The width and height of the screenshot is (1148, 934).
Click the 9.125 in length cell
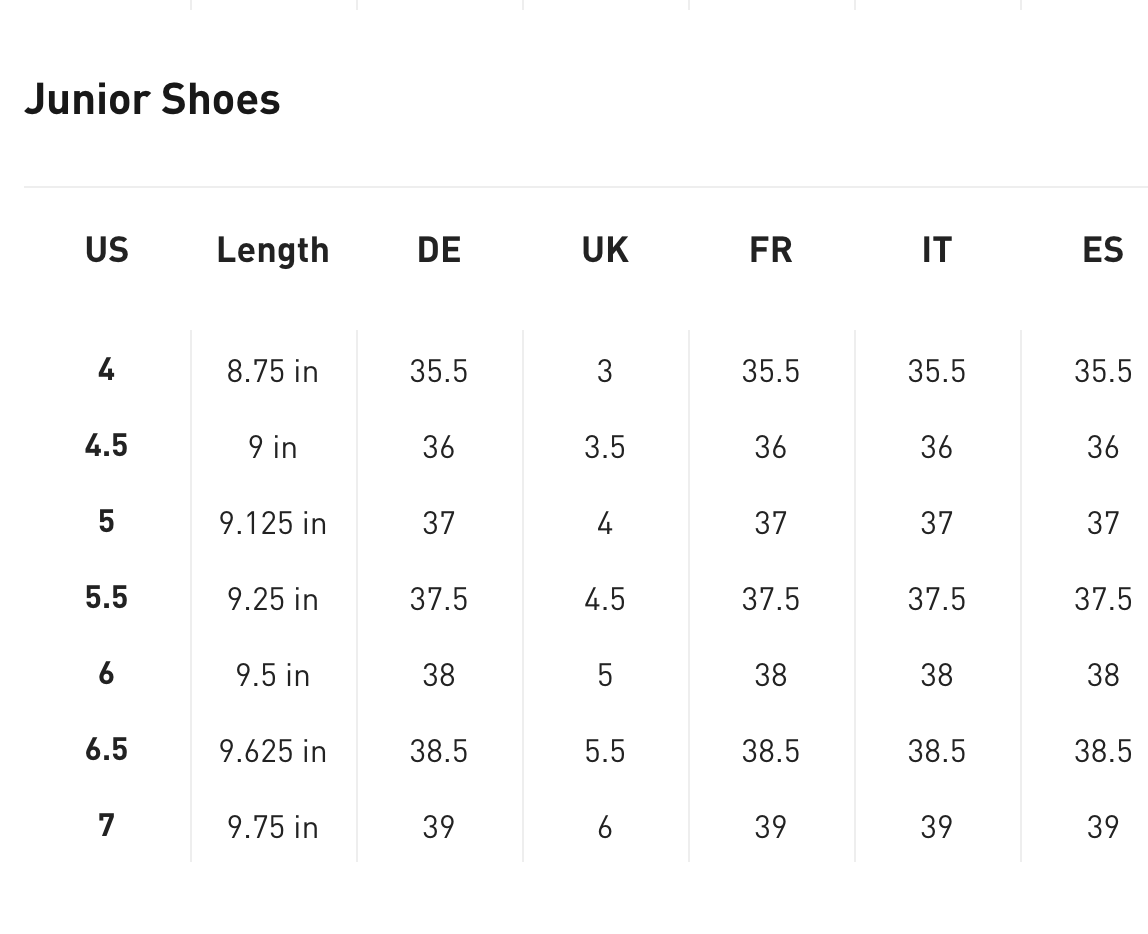pos(273,523)
